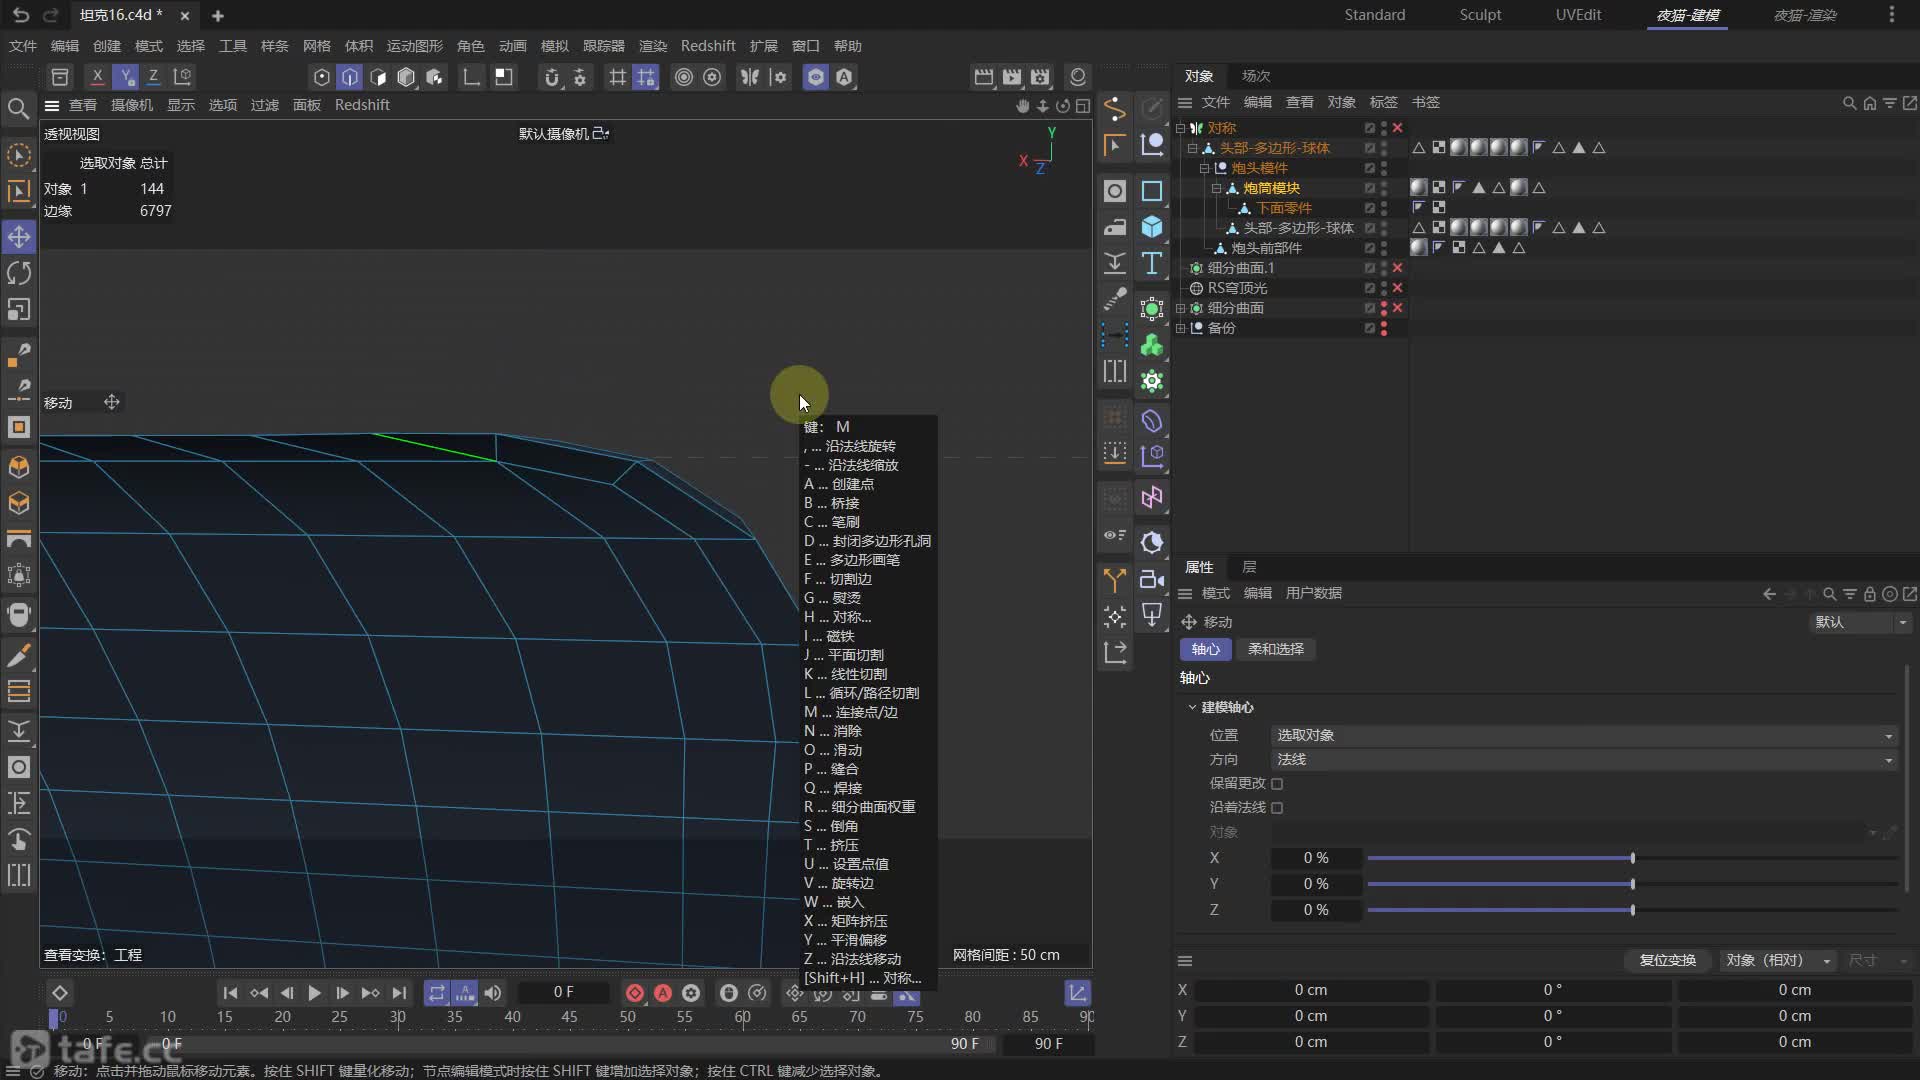Open the search magnifier in left toolbar

(18, 108)
